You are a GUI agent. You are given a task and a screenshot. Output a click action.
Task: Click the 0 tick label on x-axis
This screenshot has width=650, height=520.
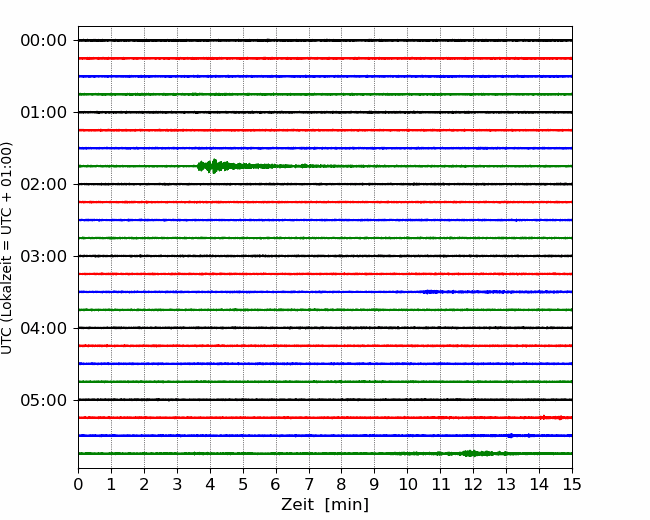click(x=78, y=484)
